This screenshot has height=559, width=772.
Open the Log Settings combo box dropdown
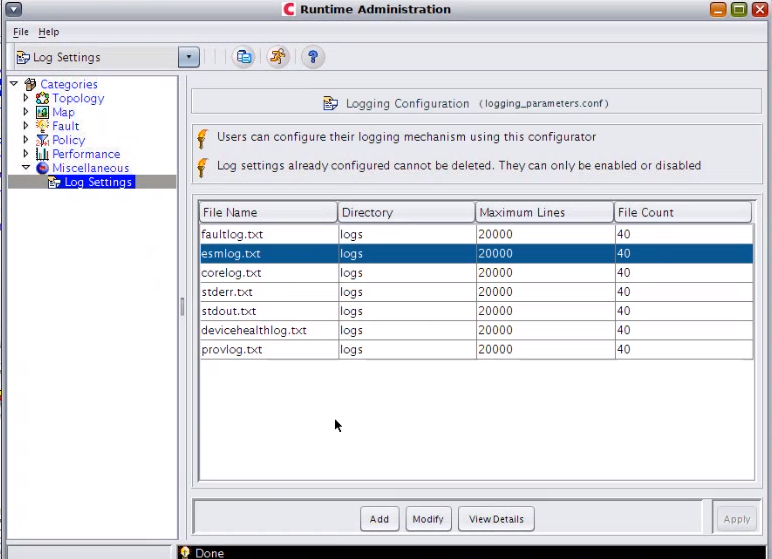[x=189, y=57]
